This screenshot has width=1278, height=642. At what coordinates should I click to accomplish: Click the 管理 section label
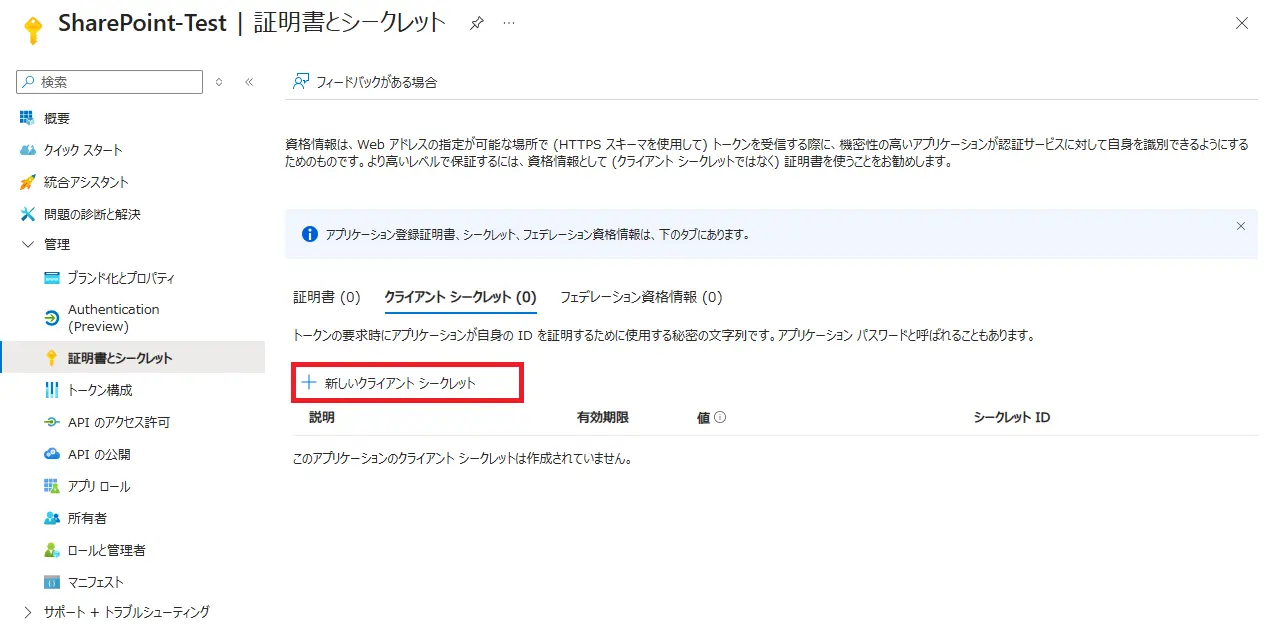tap(57, 244)
